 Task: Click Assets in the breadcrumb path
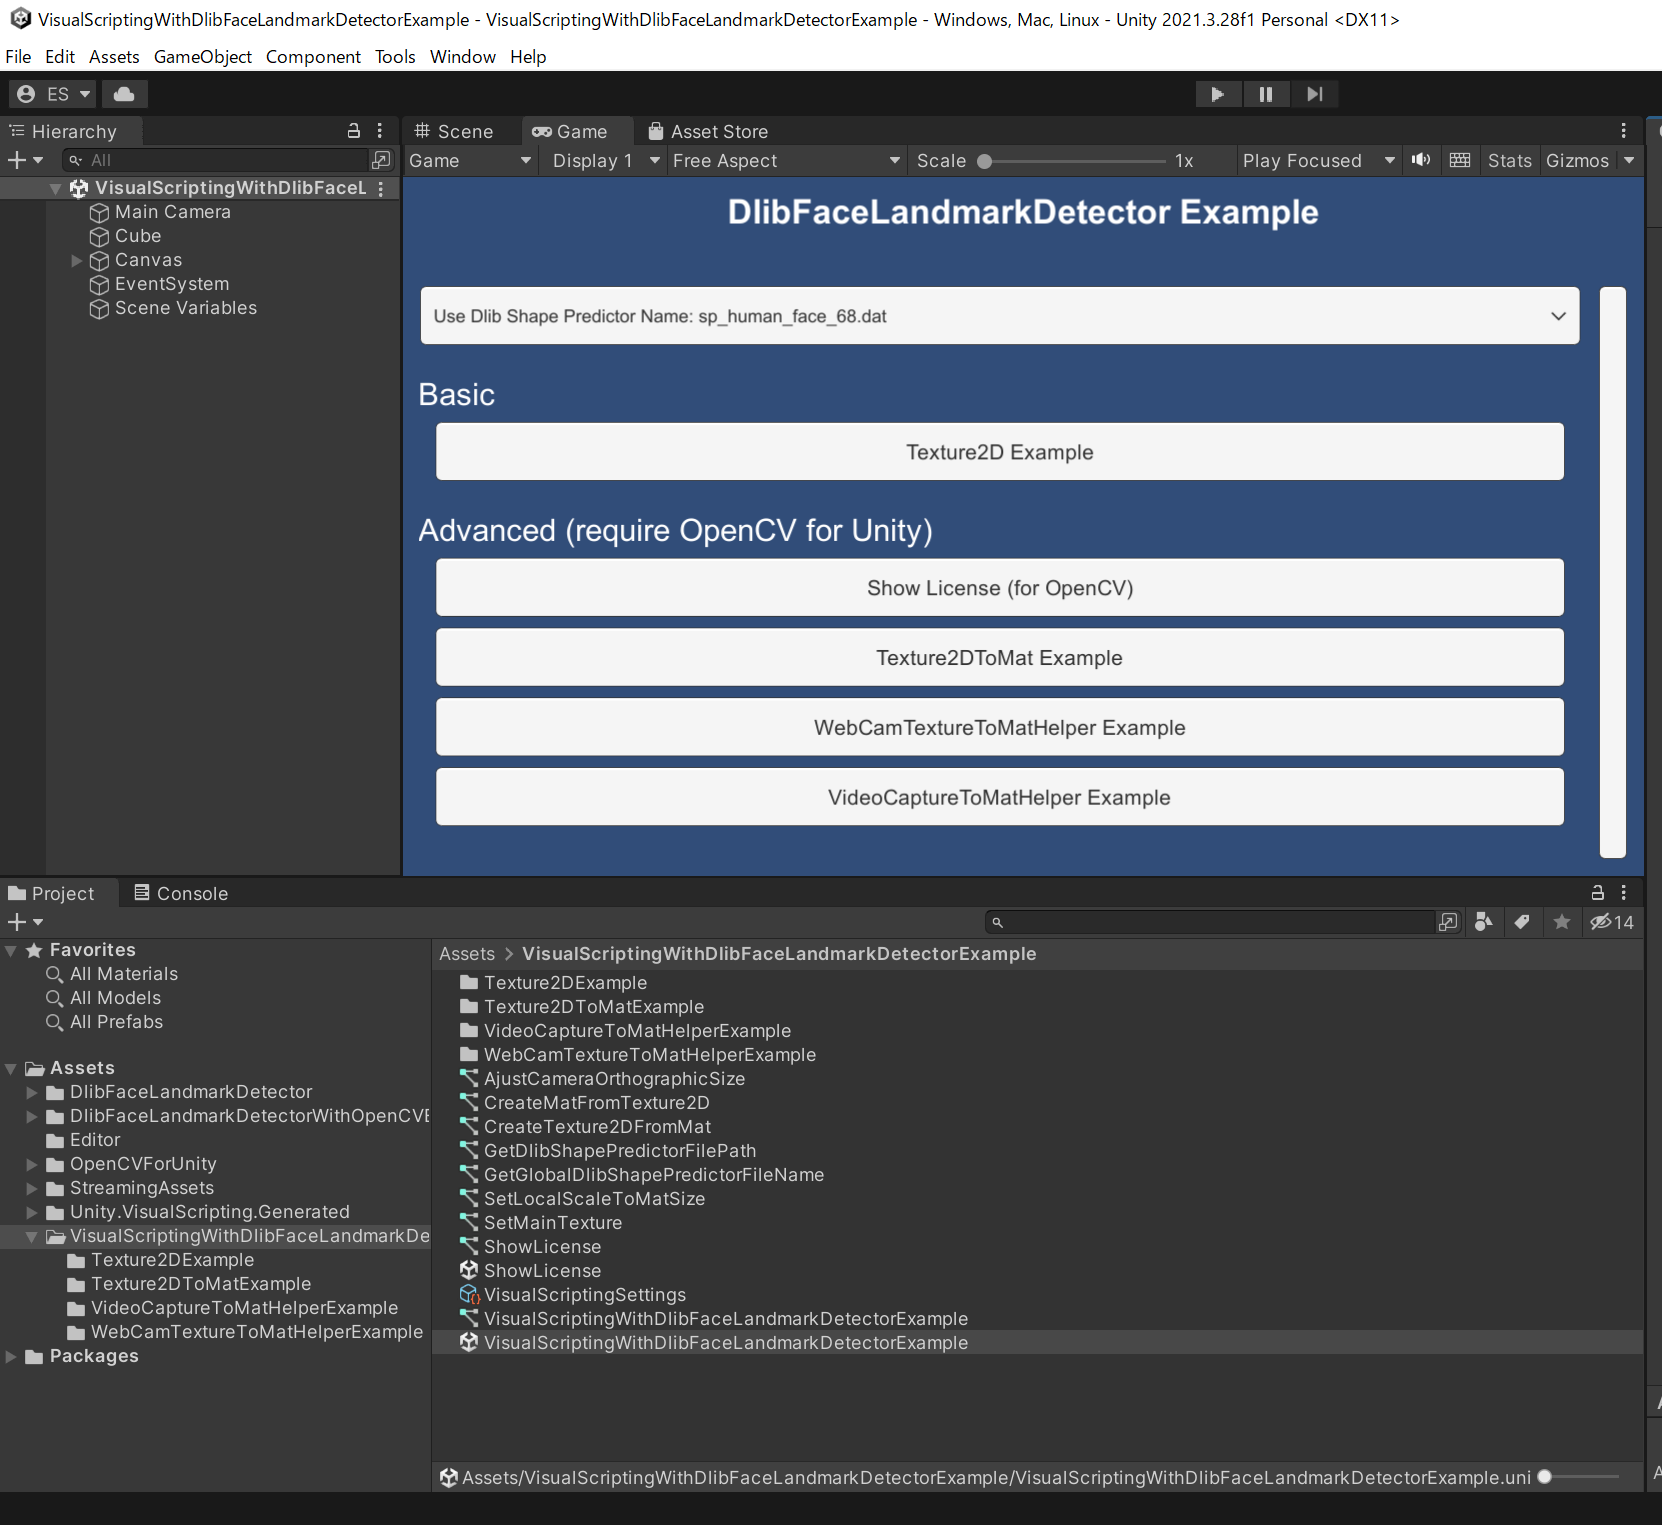point(467,954)
